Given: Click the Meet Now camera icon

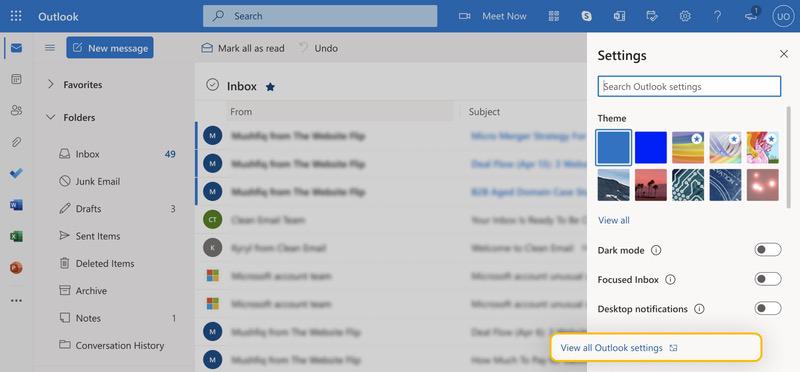Looking at the screenshot, I should point(464,16).
